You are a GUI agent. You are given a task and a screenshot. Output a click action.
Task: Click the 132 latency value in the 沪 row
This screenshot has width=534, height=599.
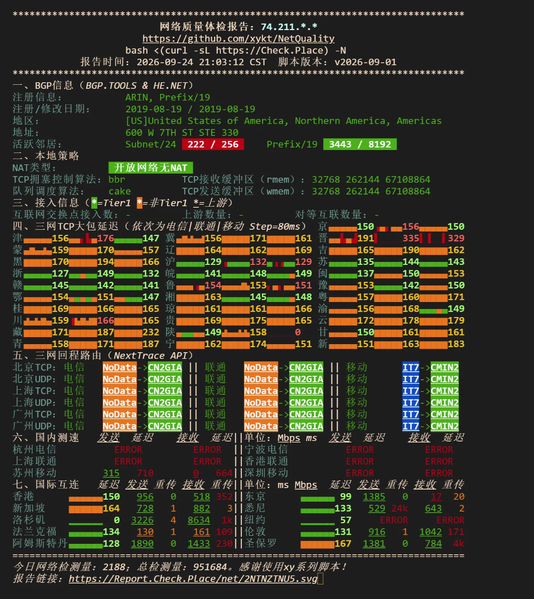[x=258, y=262]
